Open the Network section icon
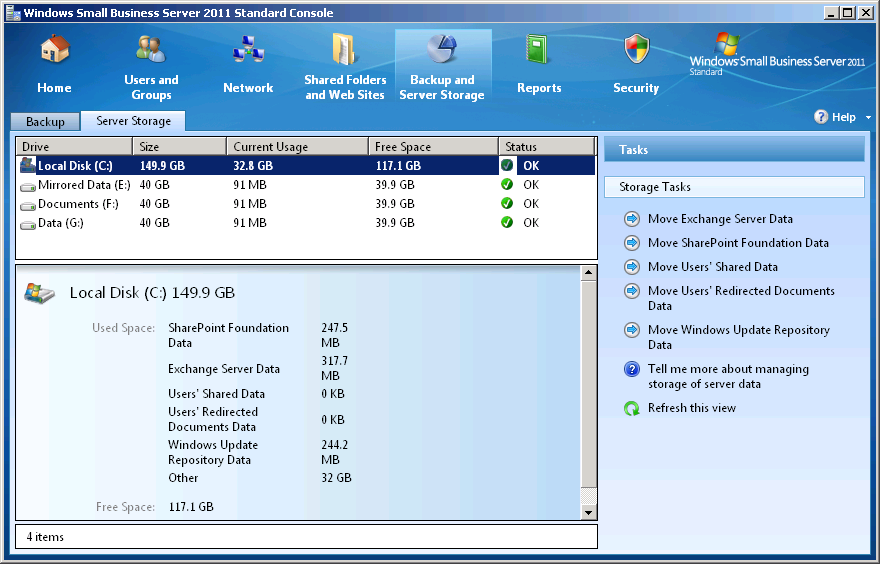The width and height of the screenshot is (880, 564). 248,49
